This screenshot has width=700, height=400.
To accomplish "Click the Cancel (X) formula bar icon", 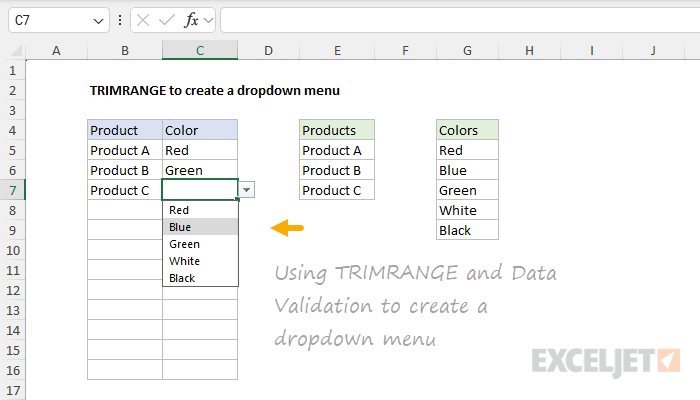I will click(143, 20).
